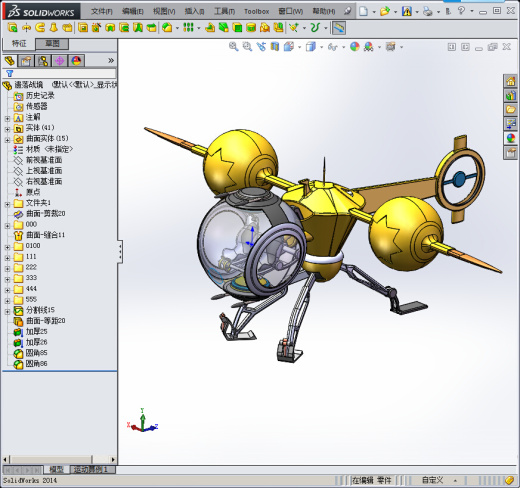Image resolution: width=520 pixels, height=488 pixels.
Task: Toggle the Instant3D ruler icon
Action: (339, 28)
